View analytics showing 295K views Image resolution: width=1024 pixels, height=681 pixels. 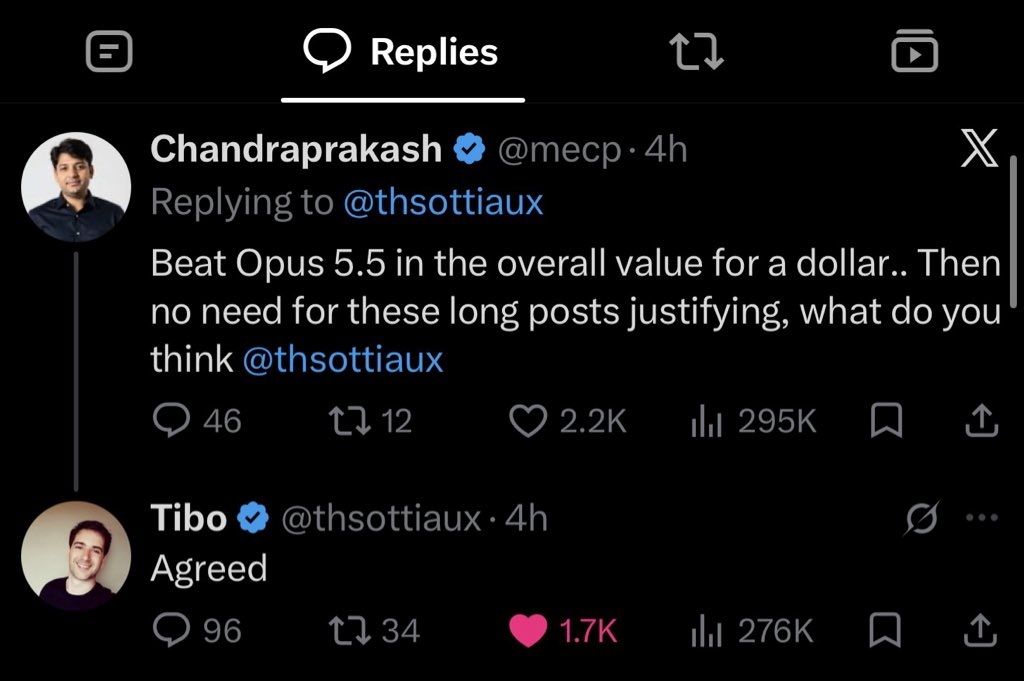click(x=754, y=421)
